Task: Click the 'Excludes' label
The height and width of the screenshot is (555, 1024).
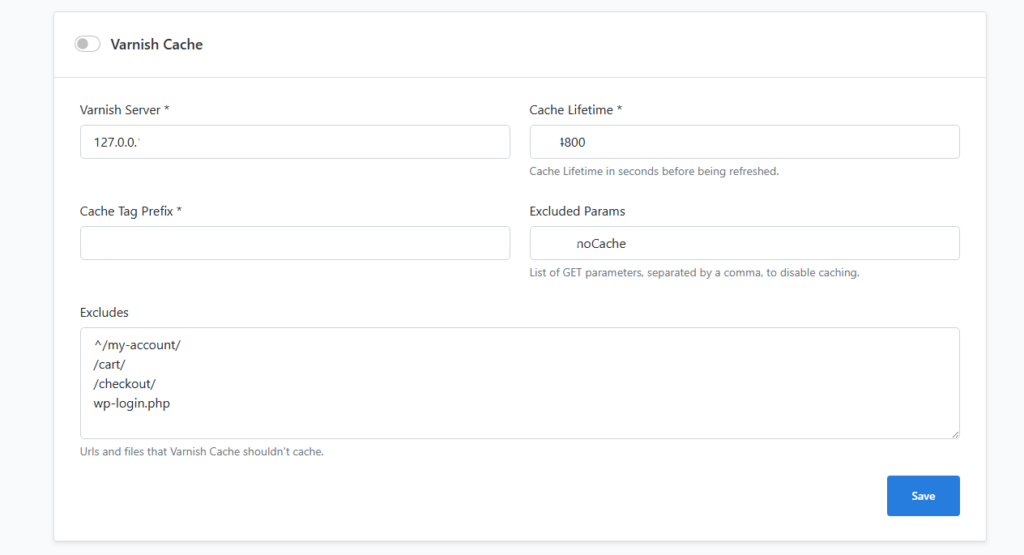Action: [x=104, y=312]
